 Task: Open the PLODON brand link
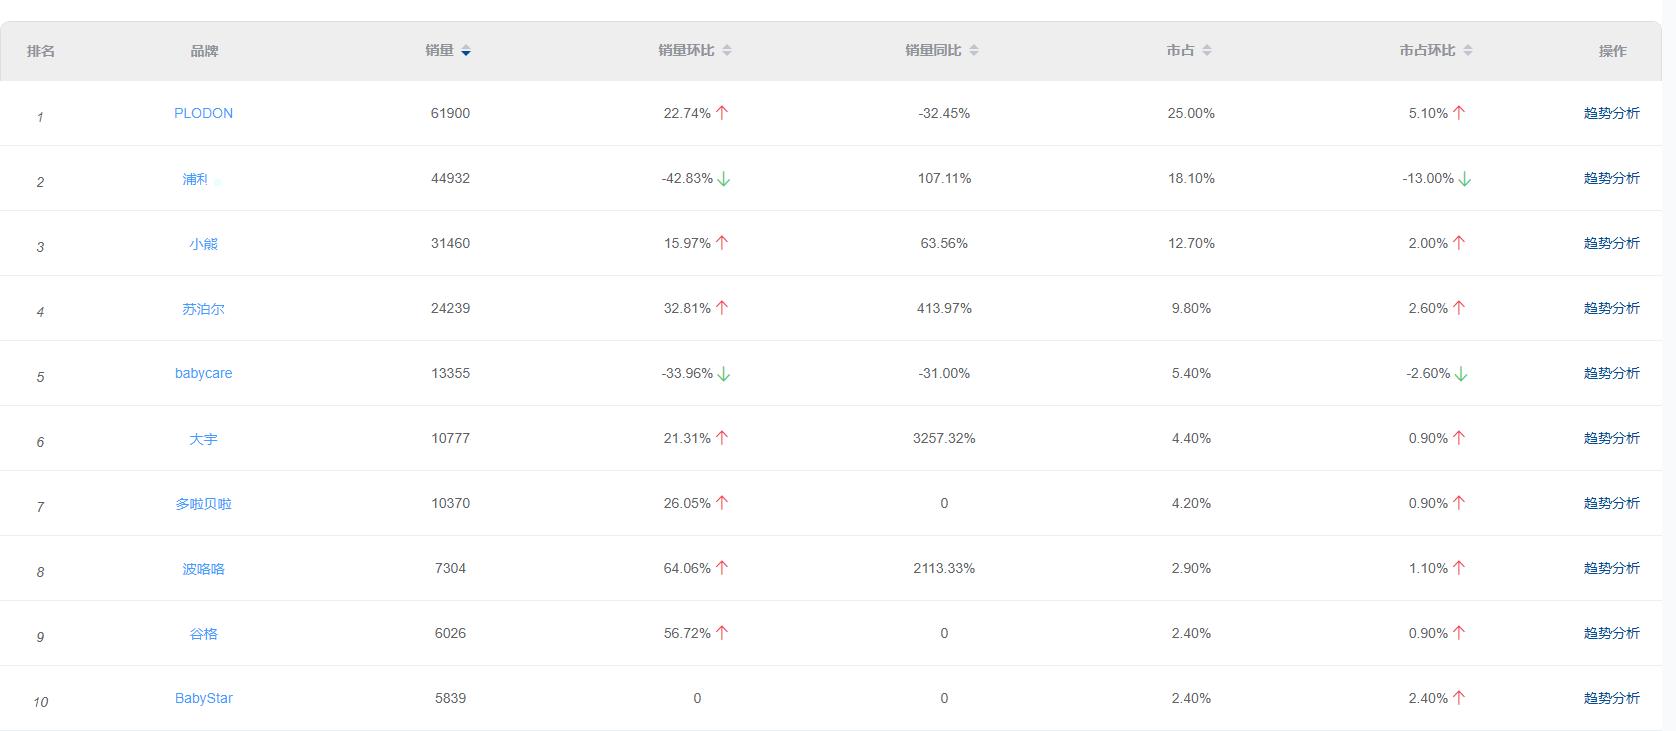203,113
